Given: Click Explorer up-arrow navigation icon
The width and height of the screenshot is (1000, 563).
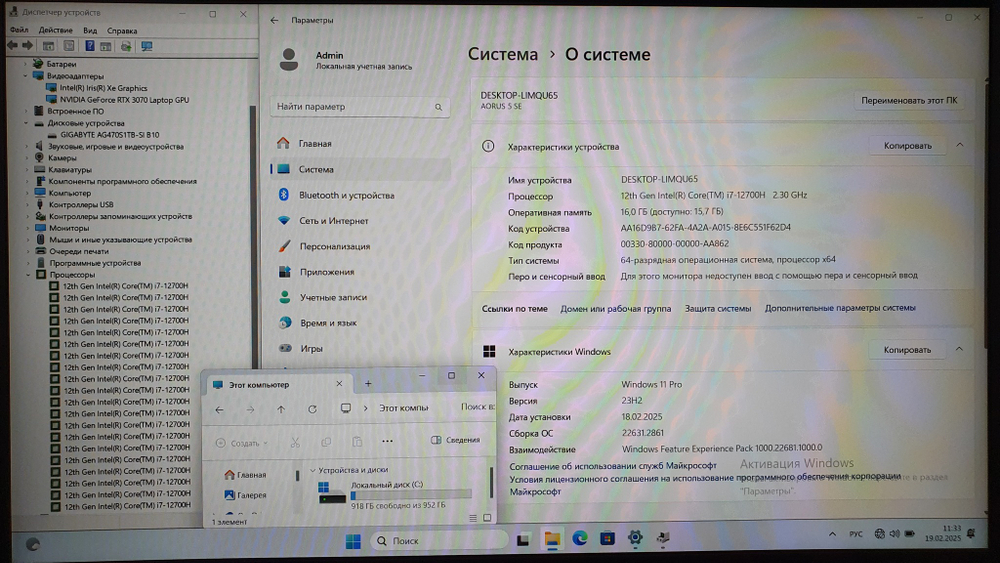Looking at the screenshot, I should click(281, 409).
